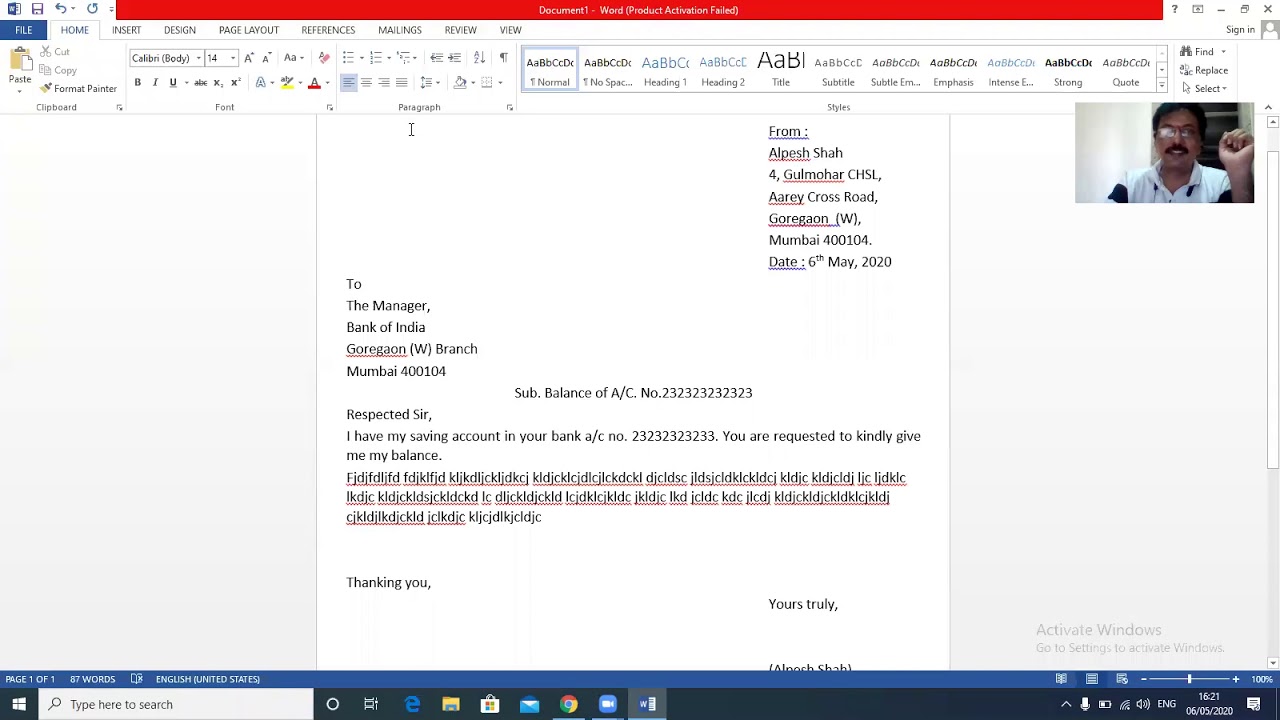Increase font size with Grow Font icon
1280x720 pixels.
(x=249, y=58)
